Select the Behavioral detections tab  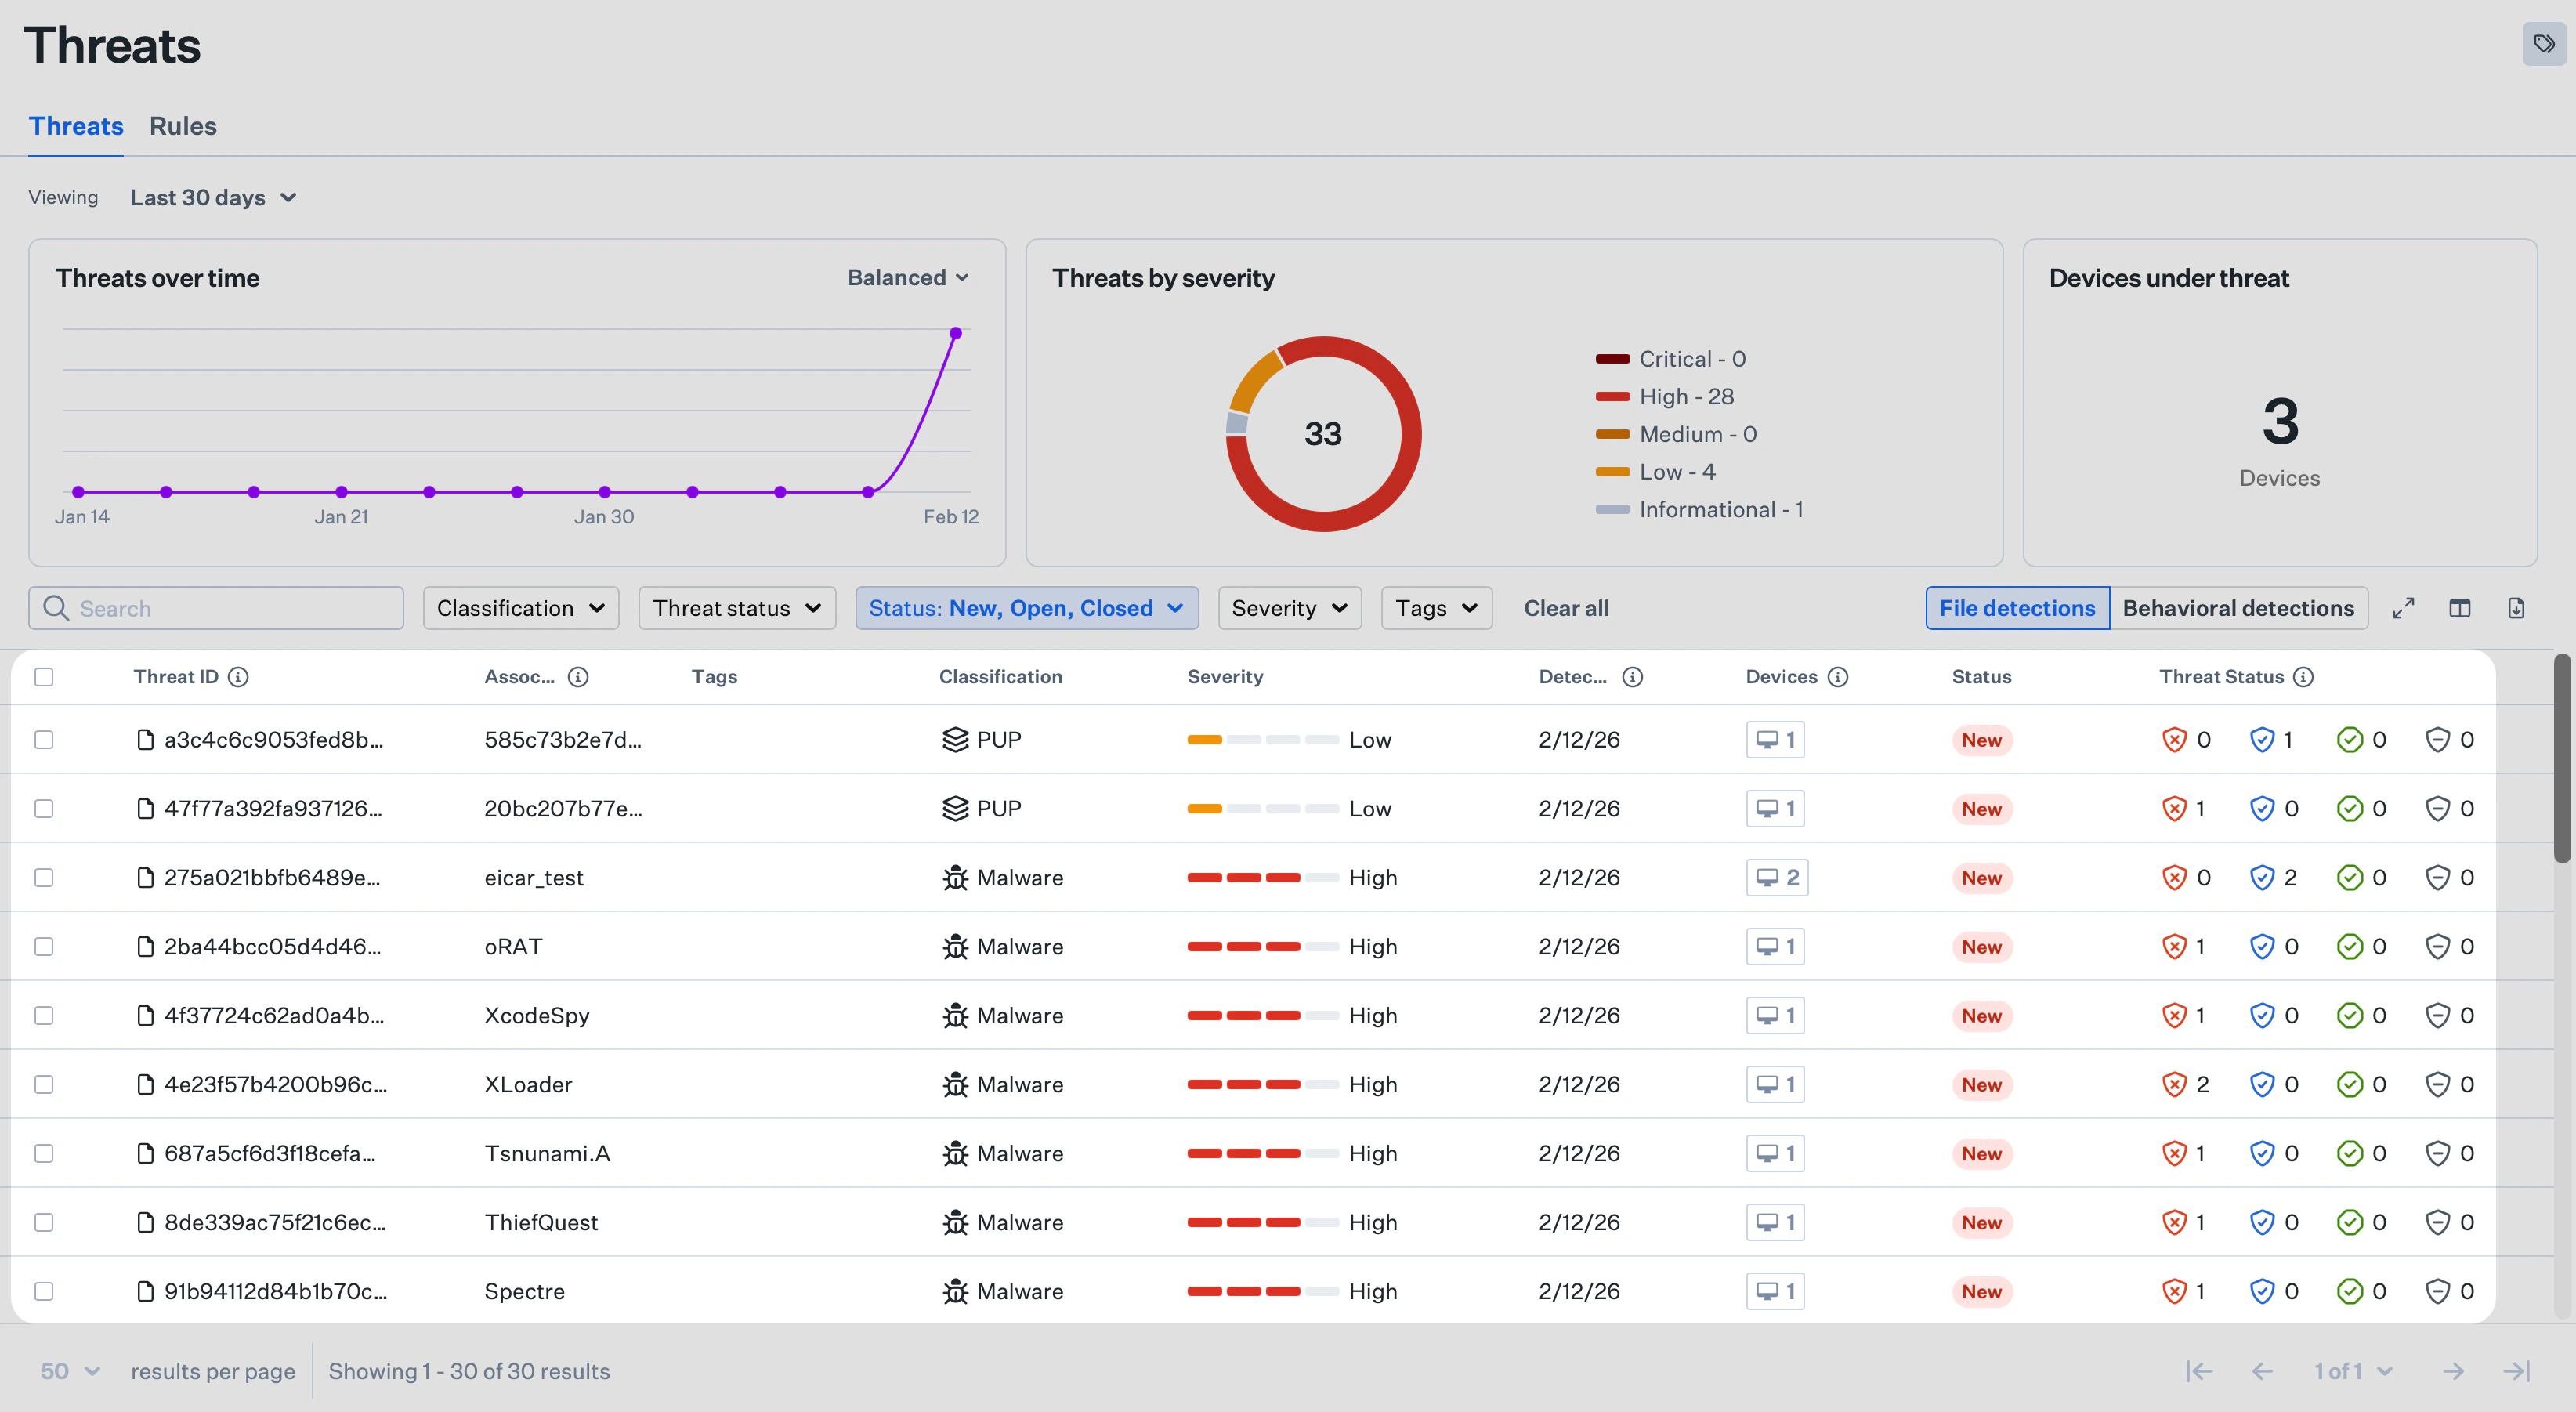(2239, 607)
